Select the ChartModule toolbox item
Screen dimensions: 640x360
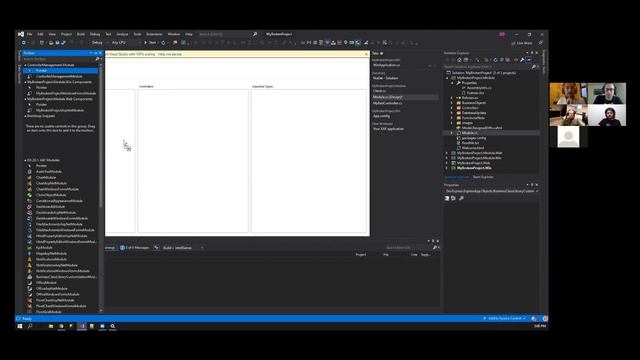click(x=46, y=178)
